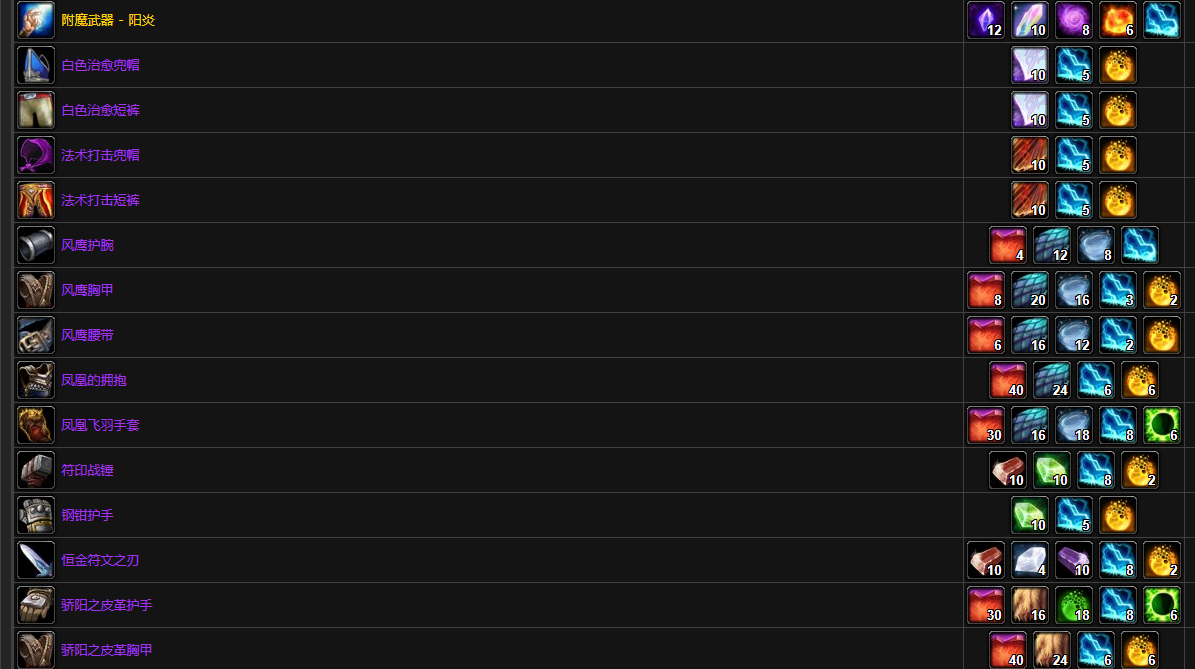This screenshot has height=669, width=1195.
Task: Select the purple 法术打击兜帽 hood icon
Action: pos(36,155)
